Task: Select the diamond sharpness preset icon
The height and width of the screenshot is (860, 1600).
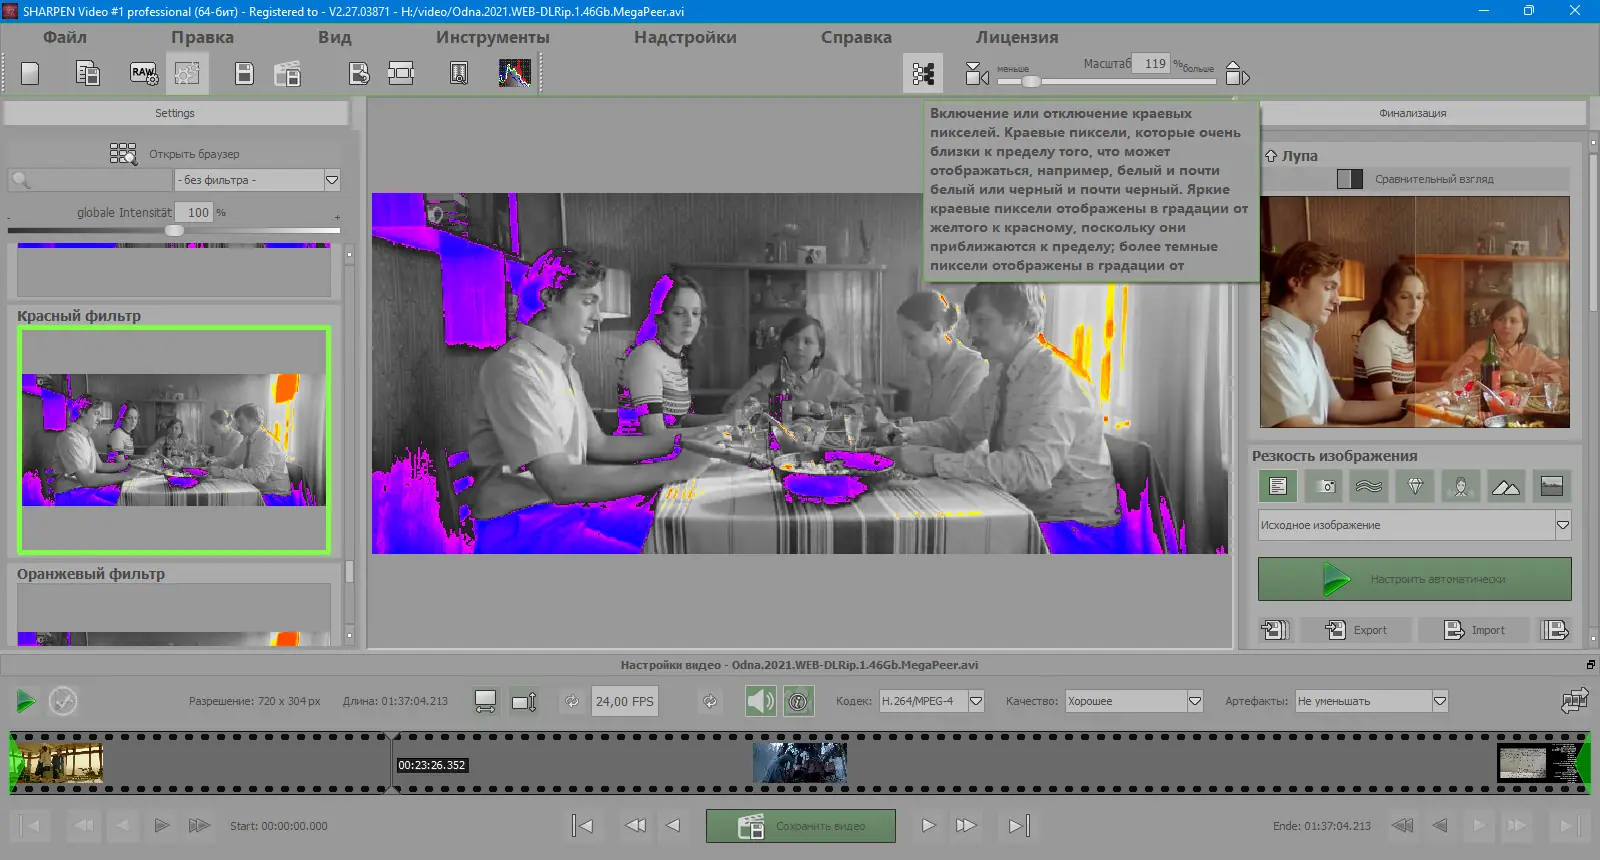Action: 1415,486
